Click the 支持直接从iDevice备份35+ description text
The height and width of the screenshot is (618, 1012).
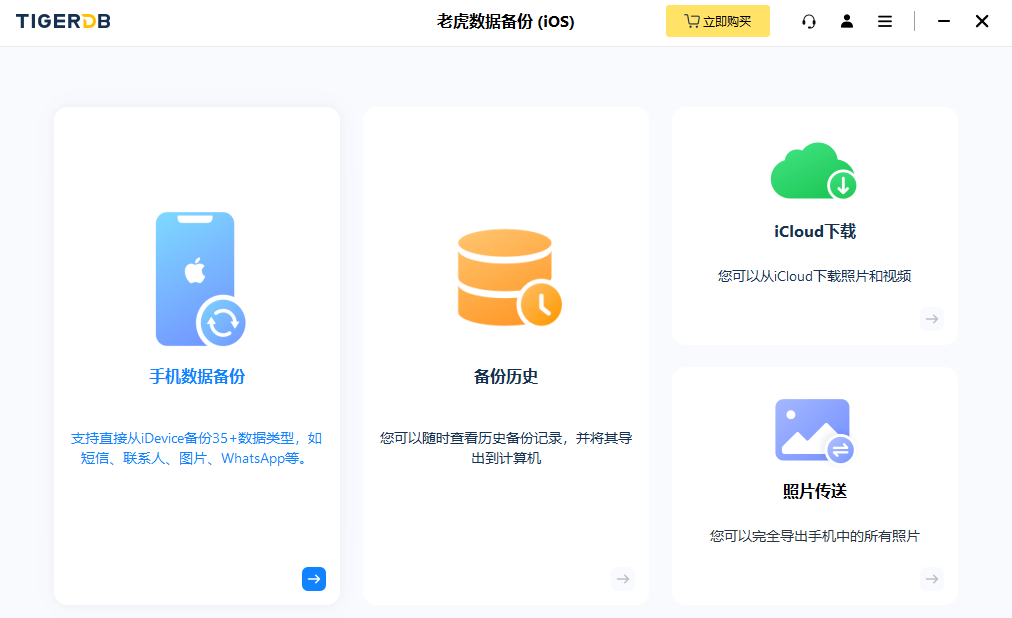(x=196, y=448)
